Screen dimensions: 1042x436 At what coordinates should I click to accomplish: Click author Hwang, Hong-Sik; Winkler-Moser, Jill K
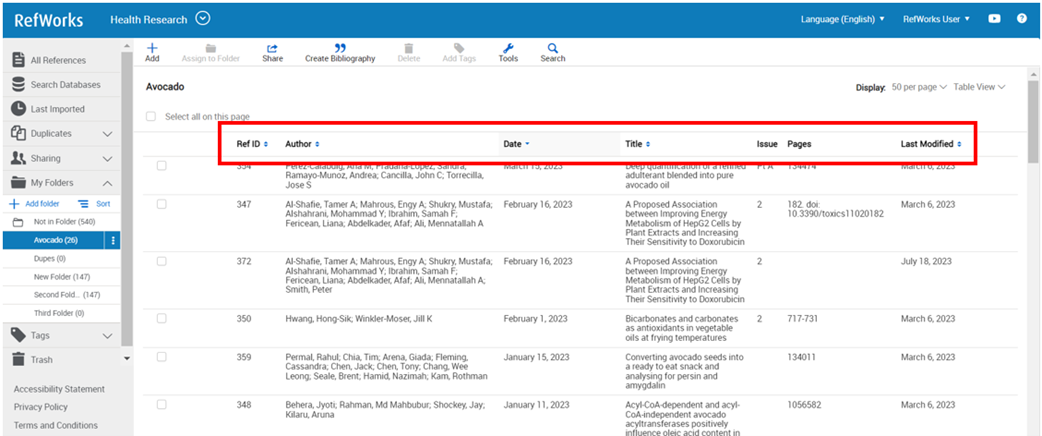click(x=359, y=318)
